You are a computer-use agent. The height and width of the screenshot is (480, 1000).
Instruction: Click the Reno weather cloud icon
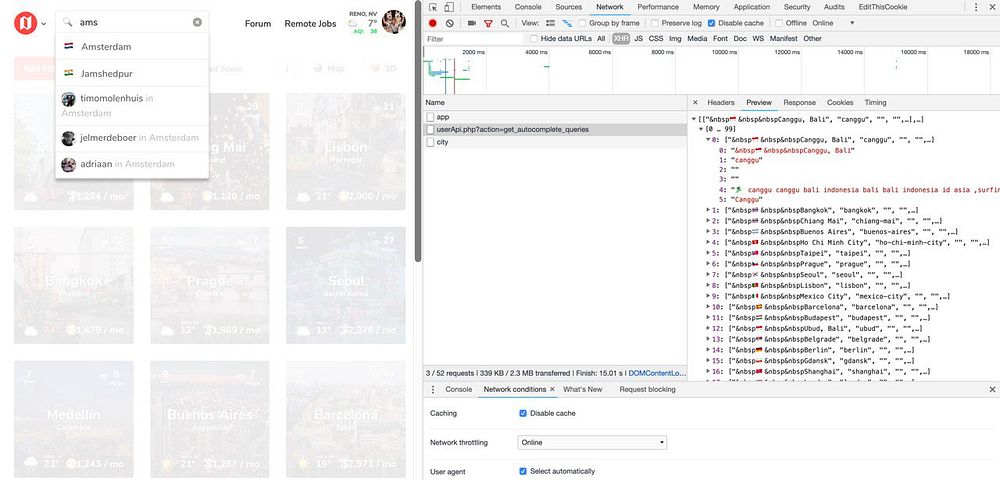click(x=353, y=23)
